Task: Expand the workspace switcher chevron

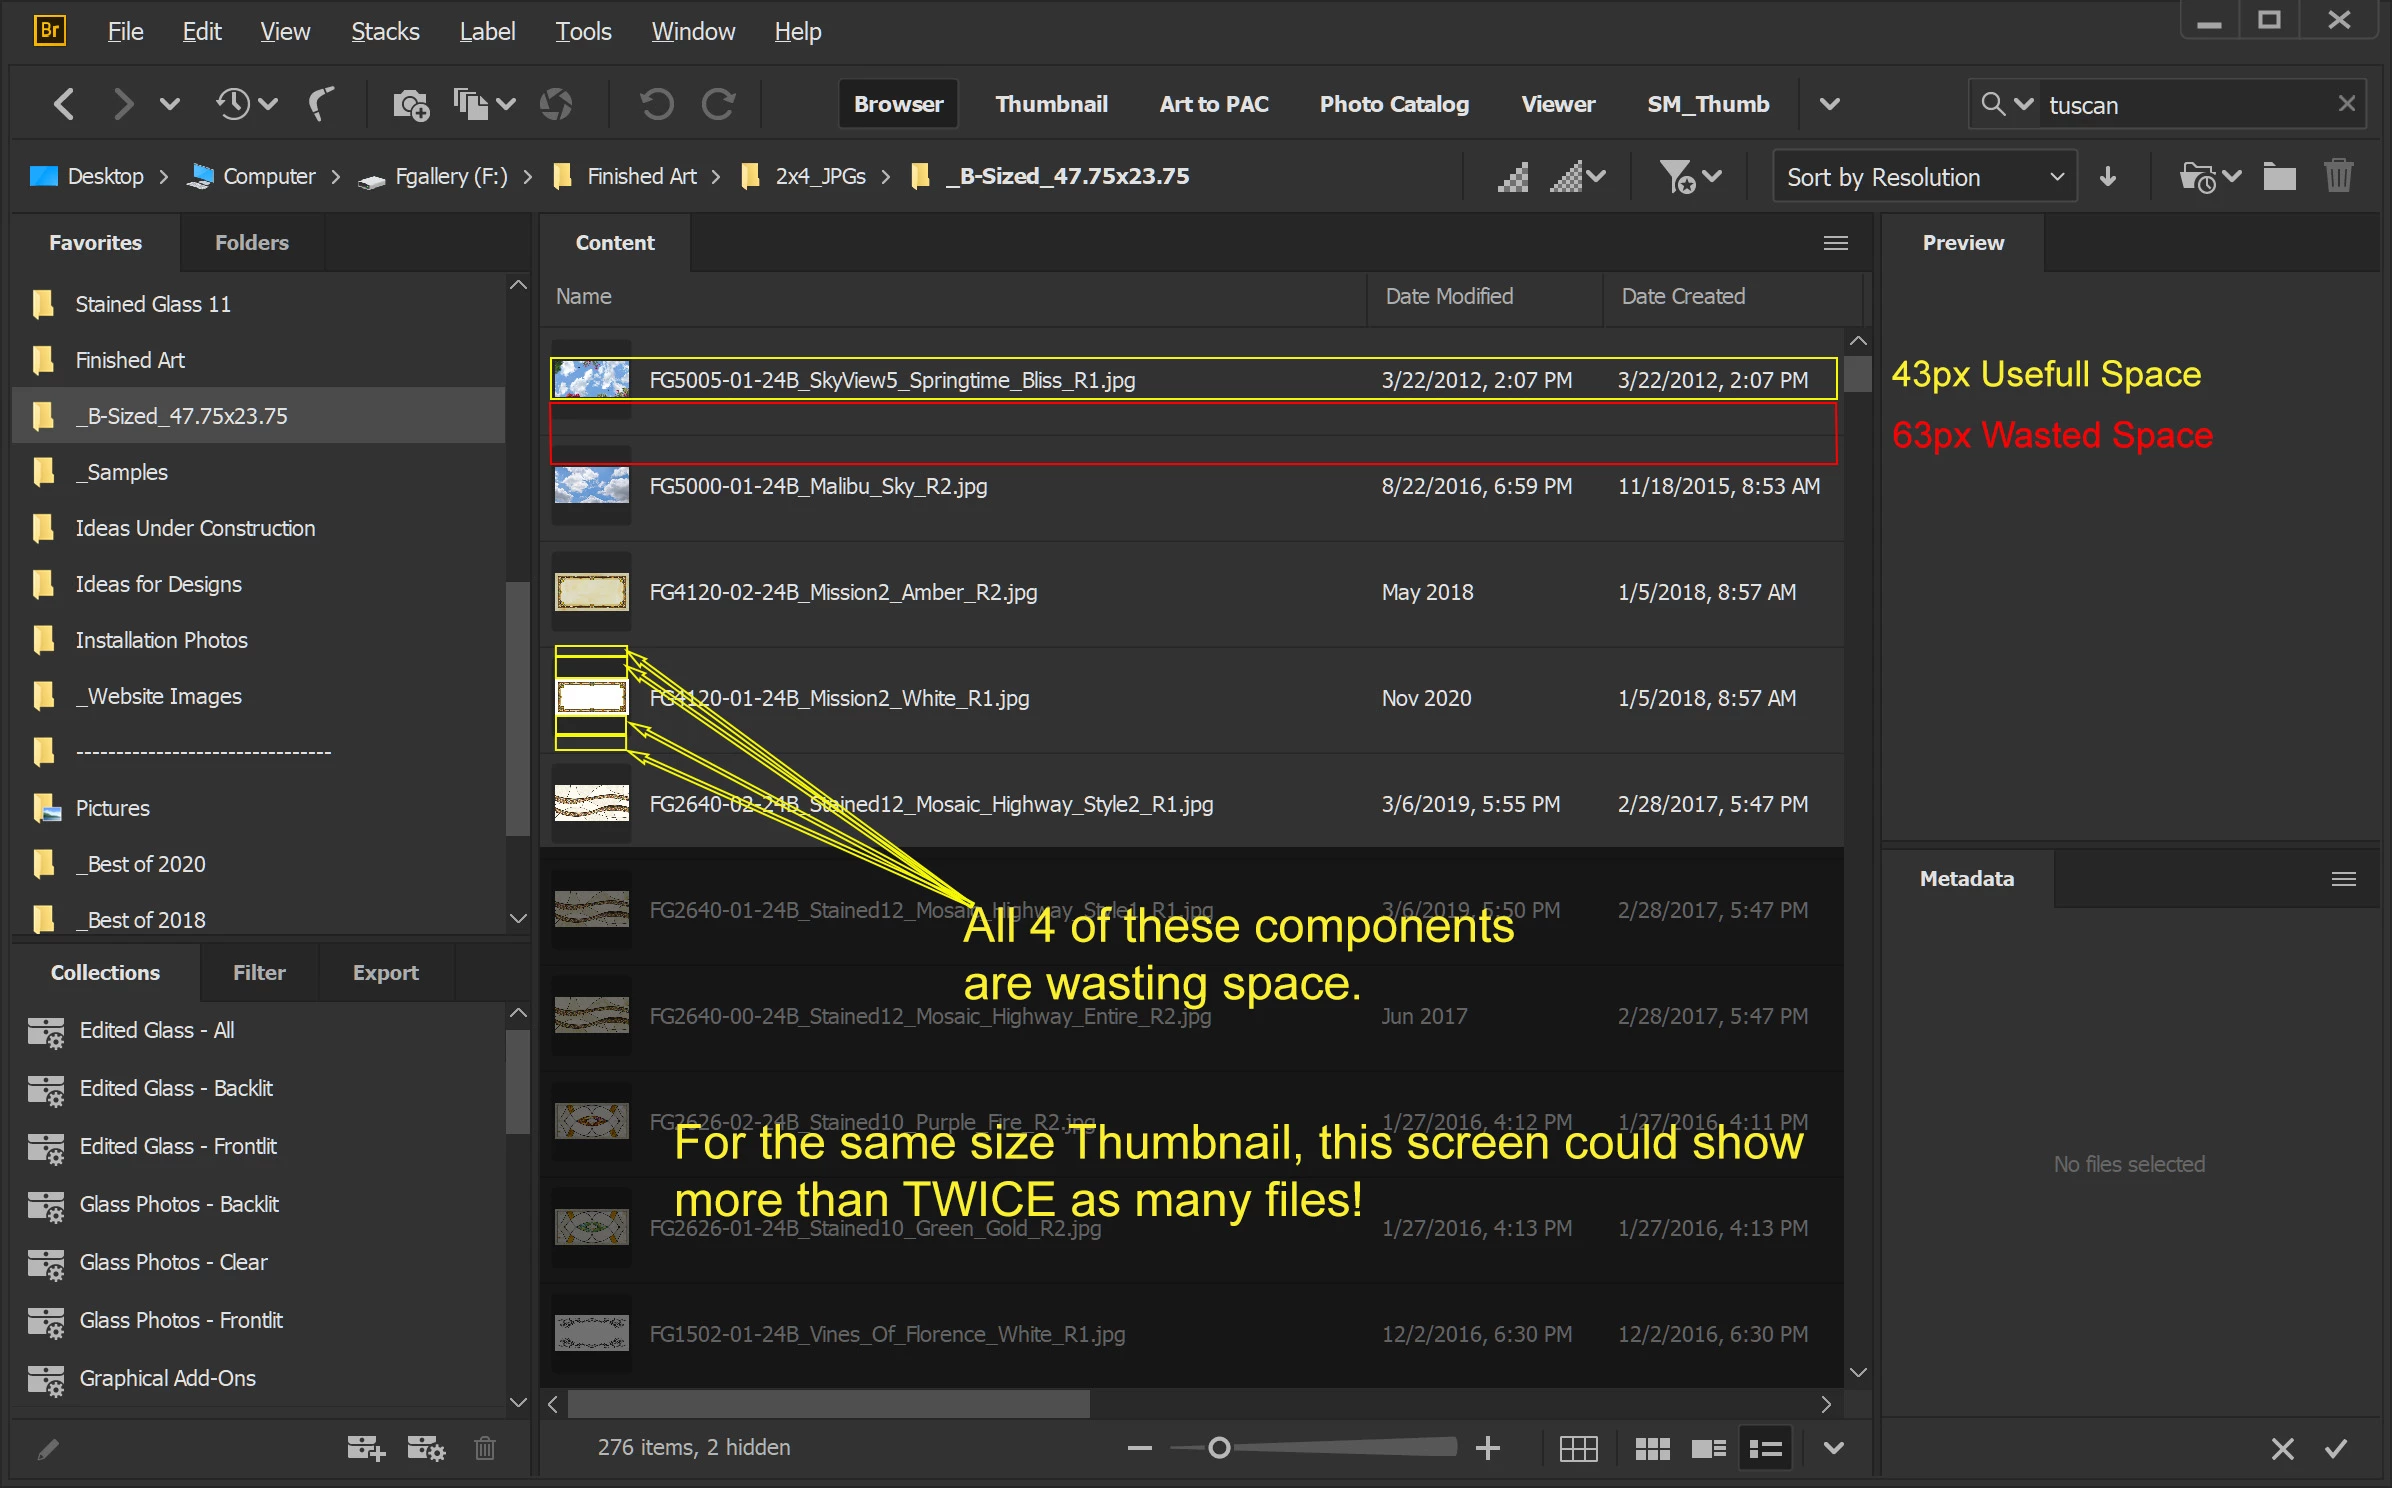Action: coord(1829,104)
